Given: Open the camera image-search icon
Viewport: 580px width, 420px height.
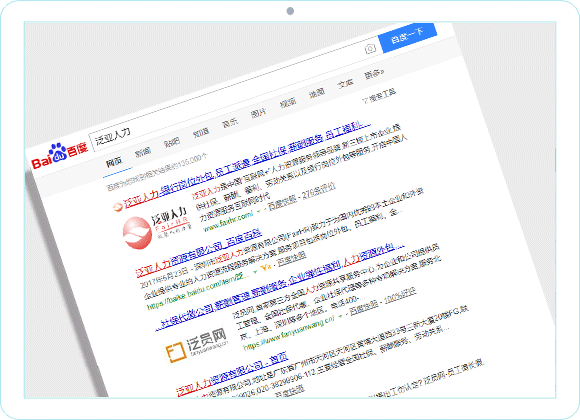Looking at the screenshot, I should [x=370, y=48].
